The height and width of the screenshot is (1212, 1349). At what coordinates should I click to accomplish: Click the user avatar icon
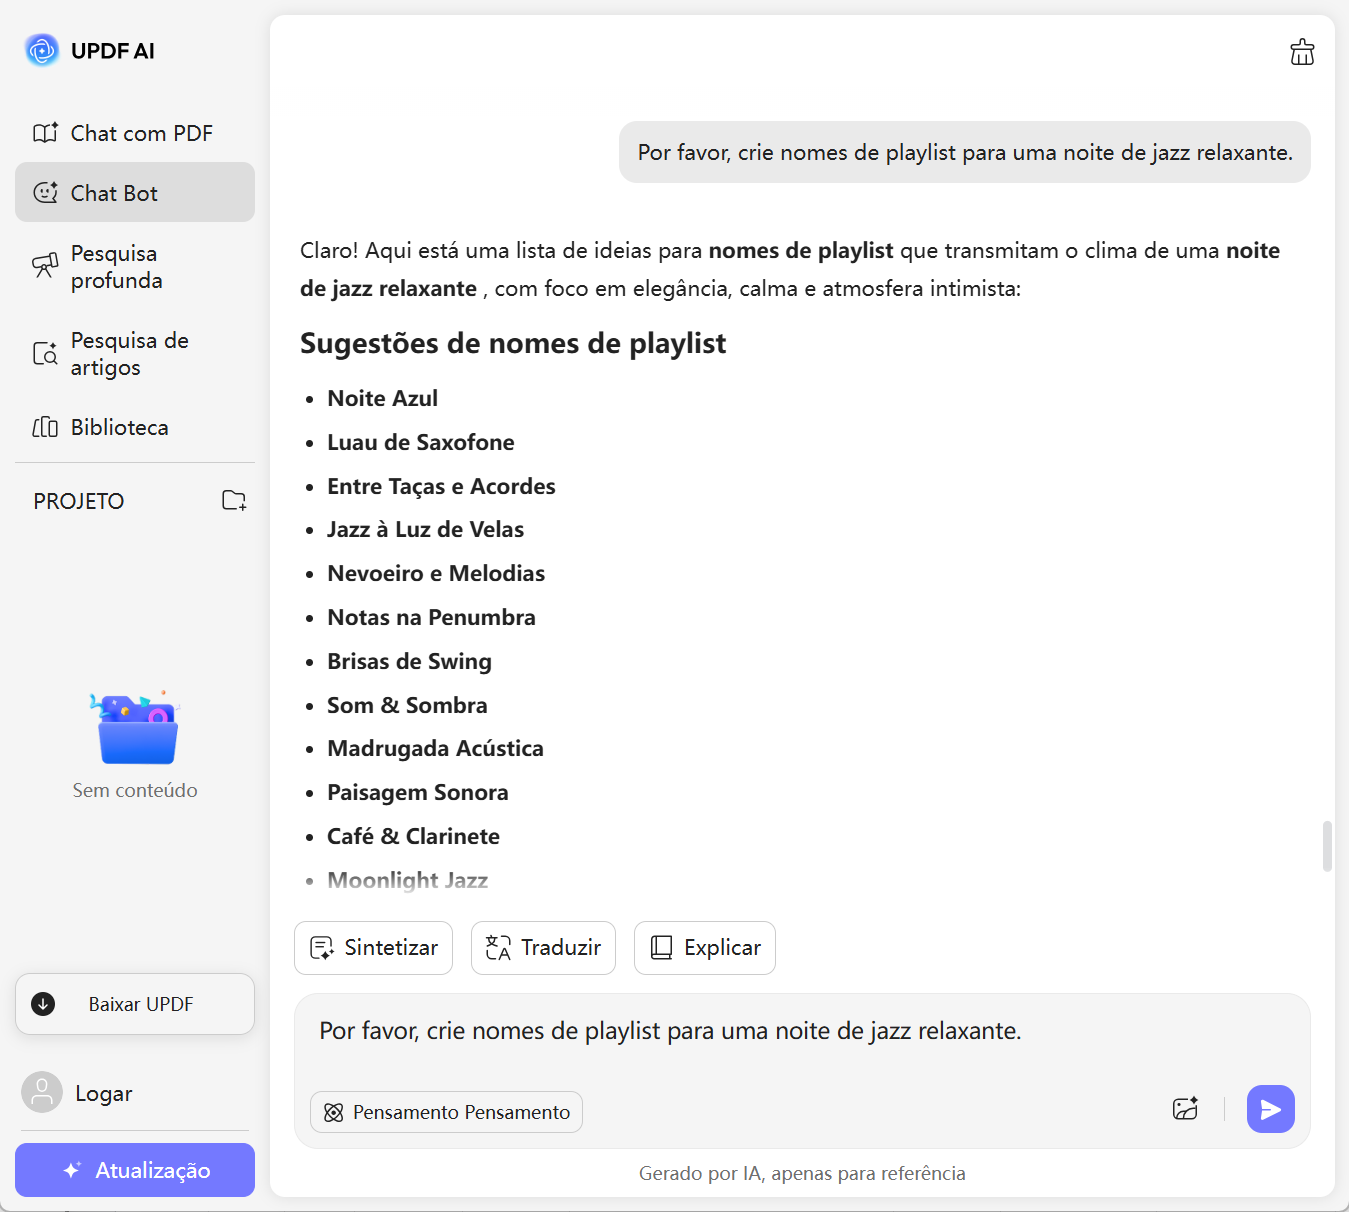click(x=42, y=1093)
